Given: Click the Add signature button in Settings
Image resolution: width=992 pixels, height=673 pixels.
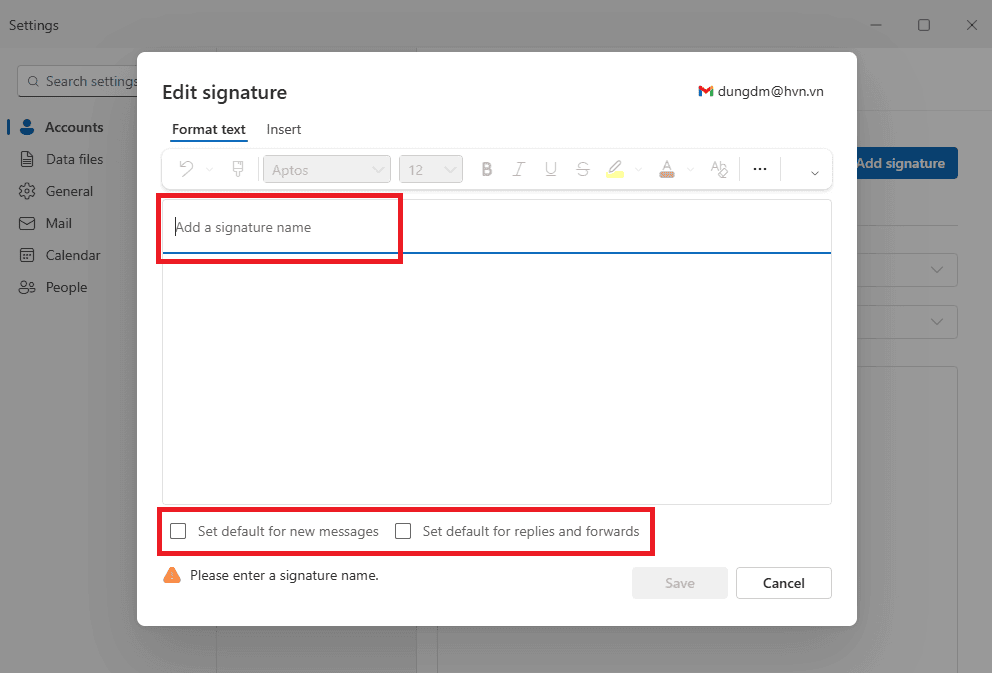Looking at the screenshot, I should [x=907, y=163].
